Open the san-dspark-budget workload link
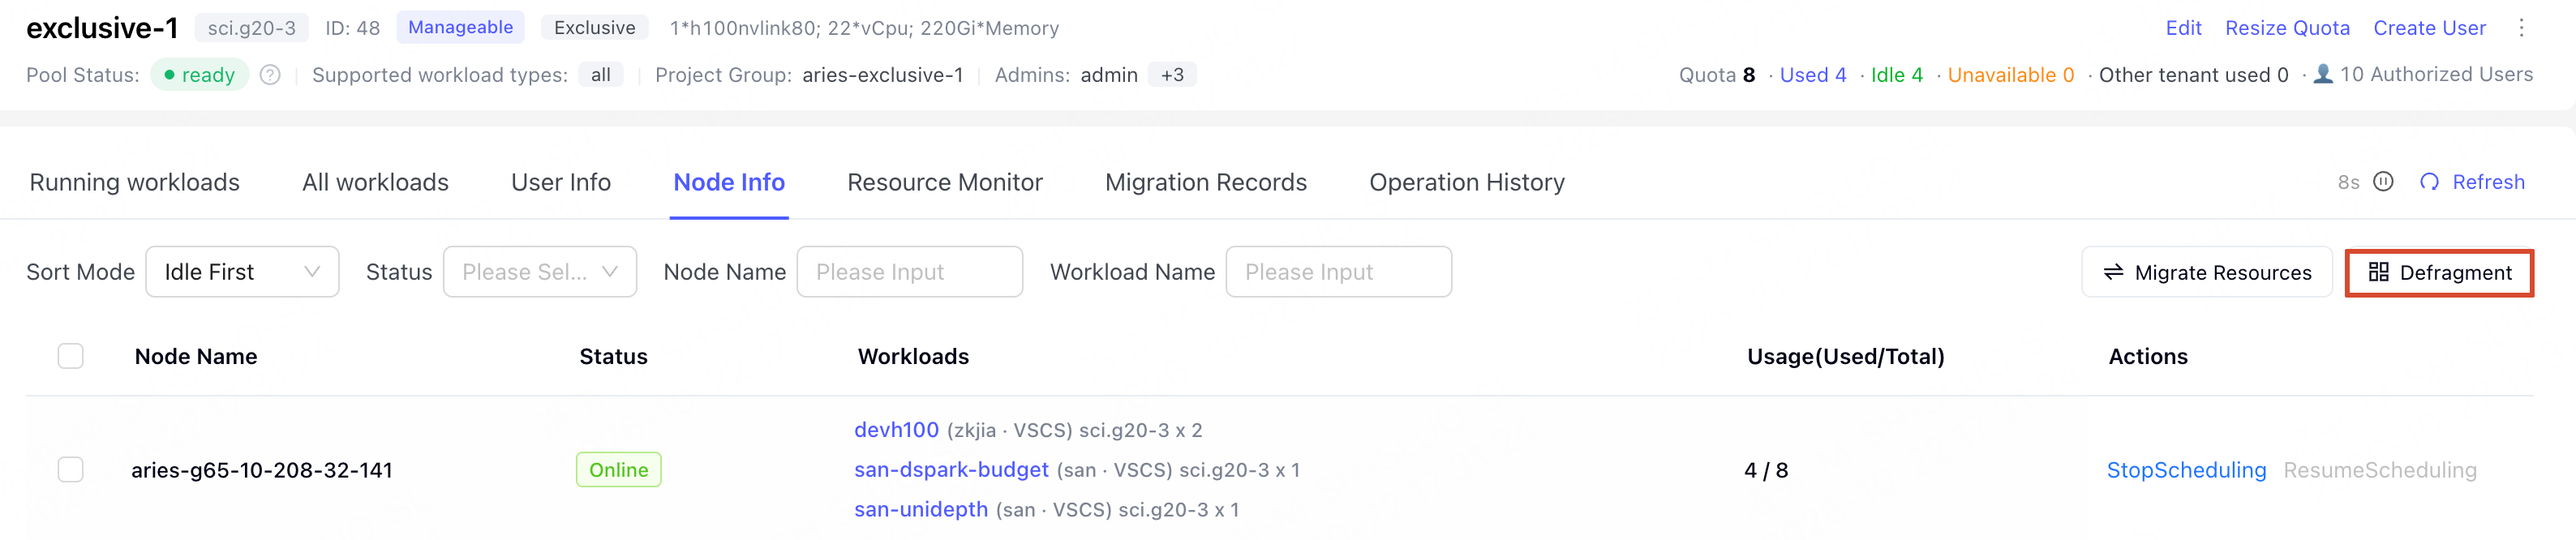This screenshot has width=2576, height=540. tap(951, 470)
